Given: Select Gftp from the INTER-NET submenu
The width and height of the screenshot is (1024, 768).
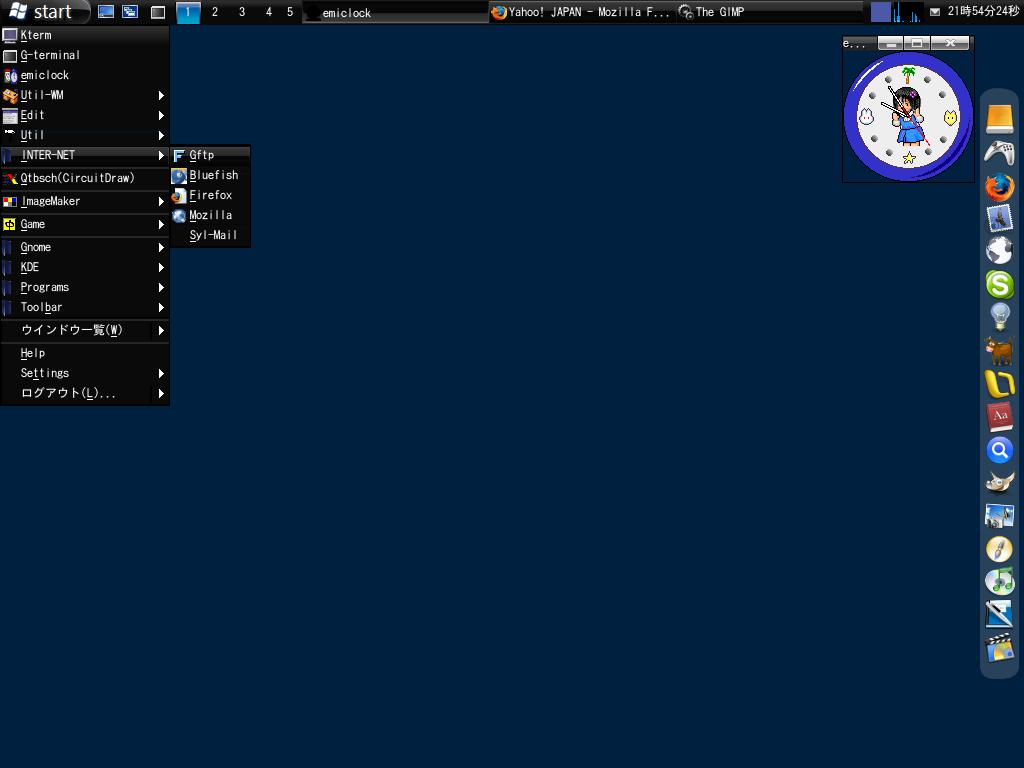Looking at the screenshot, I should click(x=201, y=155).
